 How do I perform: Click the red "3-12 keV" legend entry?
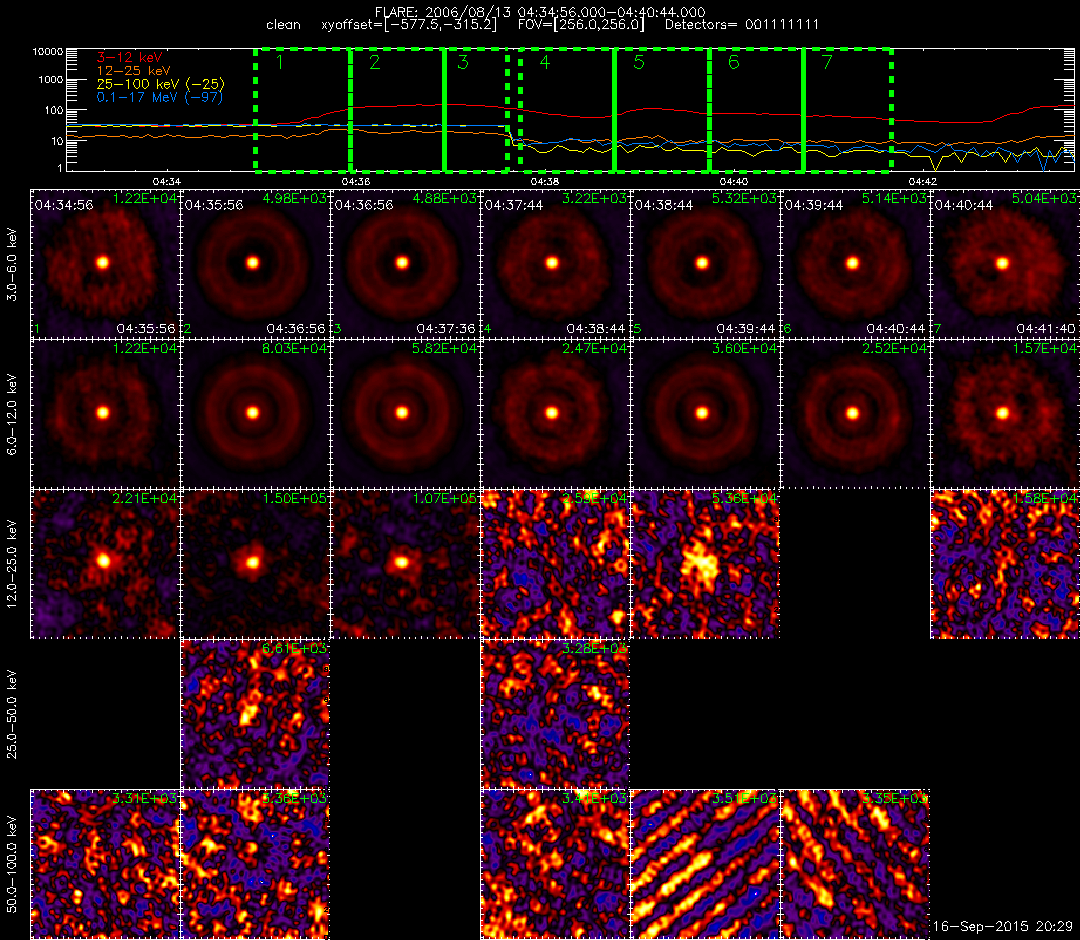click(129, 57)
